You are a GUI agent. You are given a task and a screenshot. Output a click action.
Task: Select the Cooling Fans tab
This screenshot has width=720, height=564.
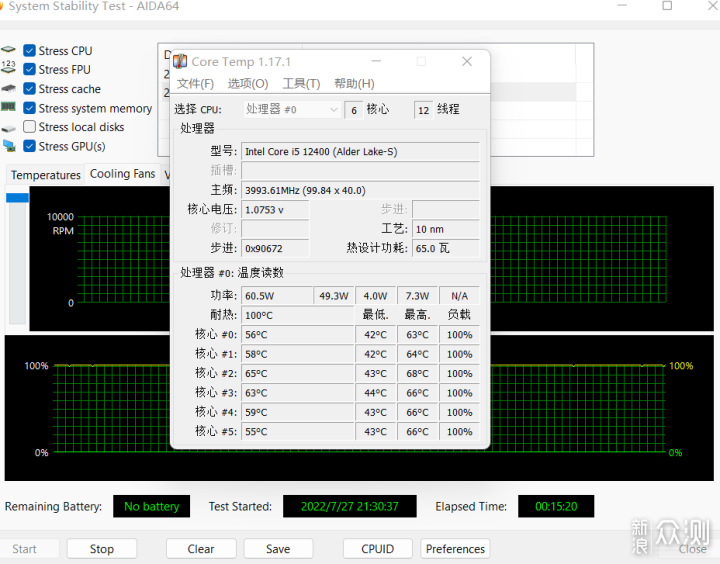[x=123, y=174]
